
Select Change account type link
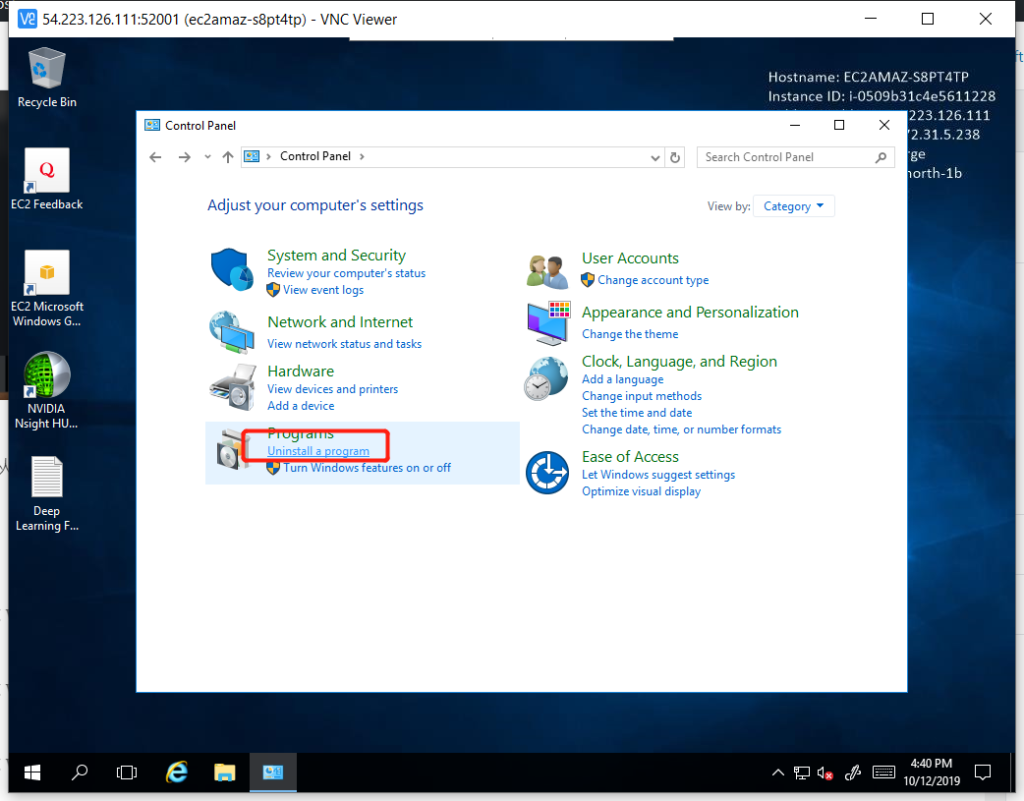click(x=653, y=280)
